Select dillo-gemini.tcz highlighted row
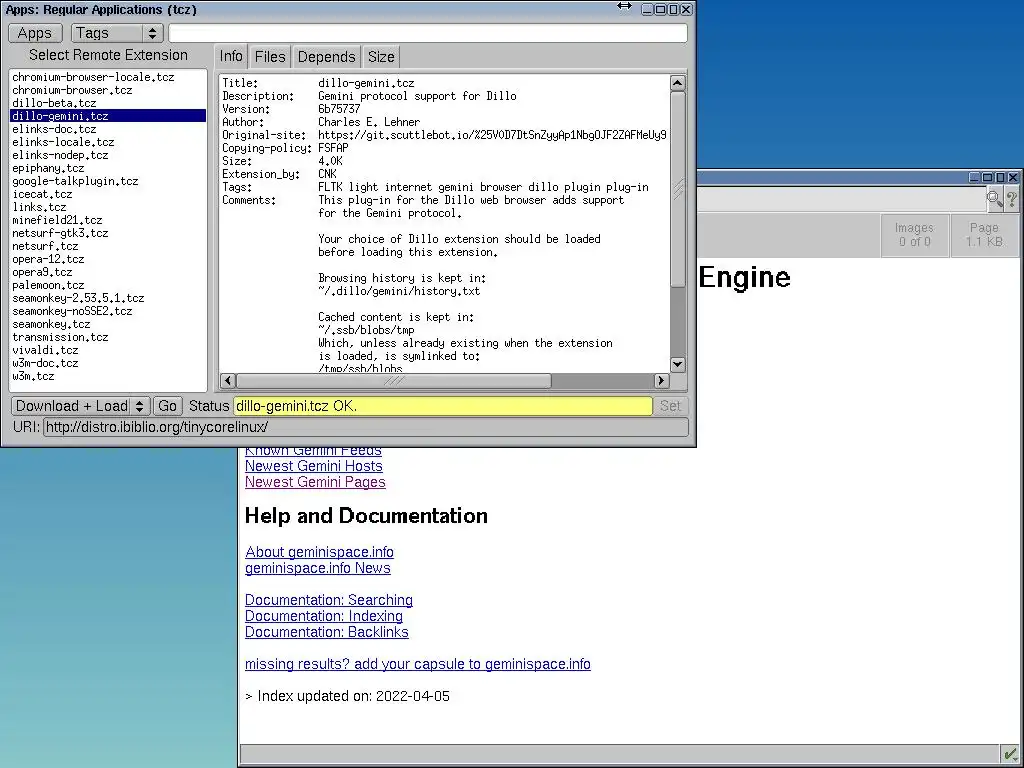Viewport: 1024px width, 768px height. [108, 116]
